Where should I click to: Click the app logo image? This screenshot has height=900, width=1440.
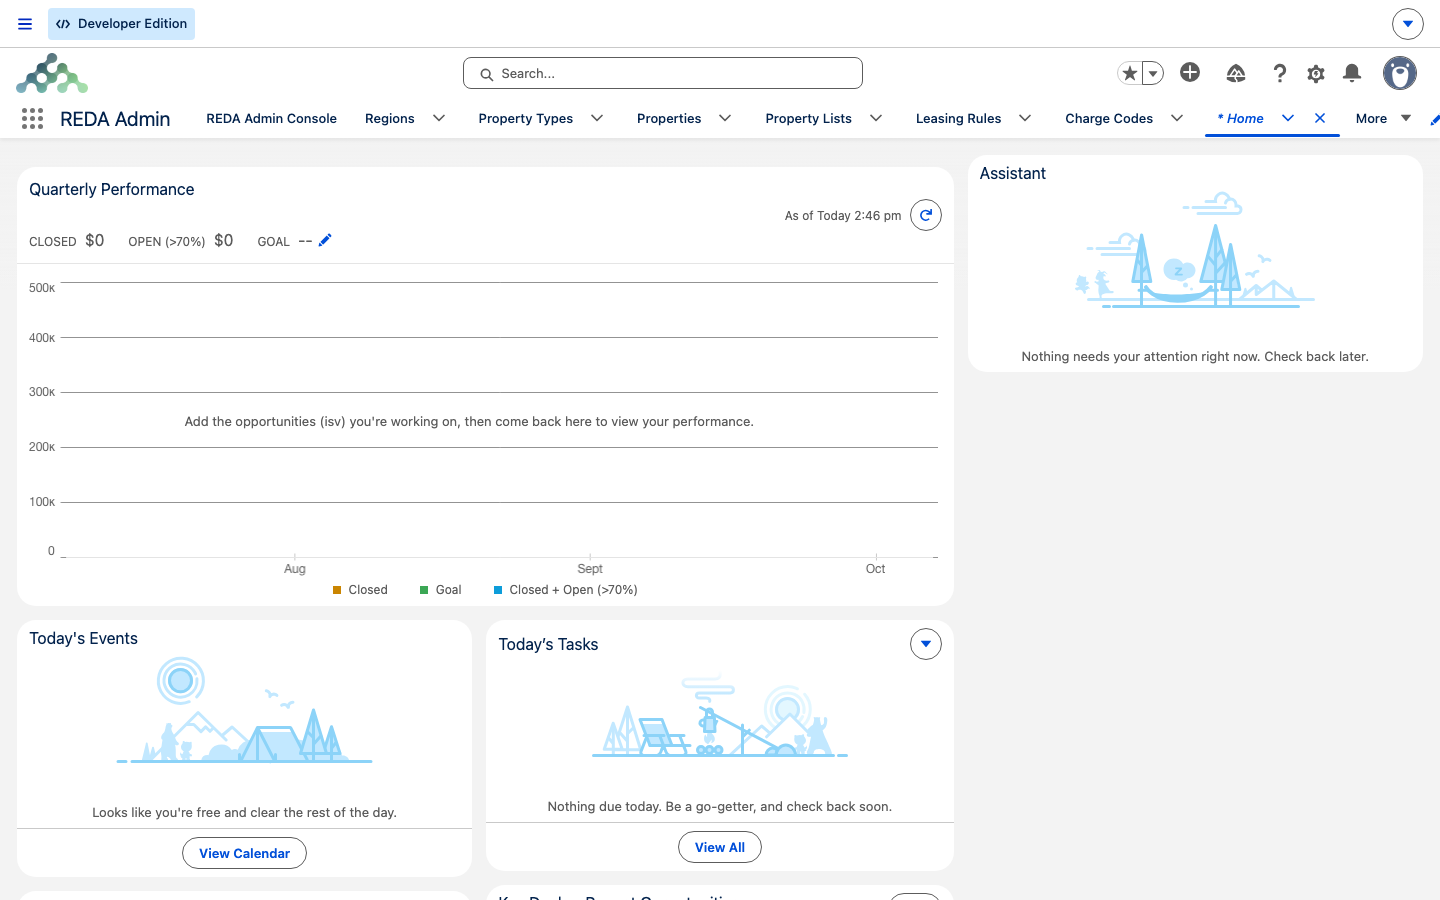pos(52,74)
